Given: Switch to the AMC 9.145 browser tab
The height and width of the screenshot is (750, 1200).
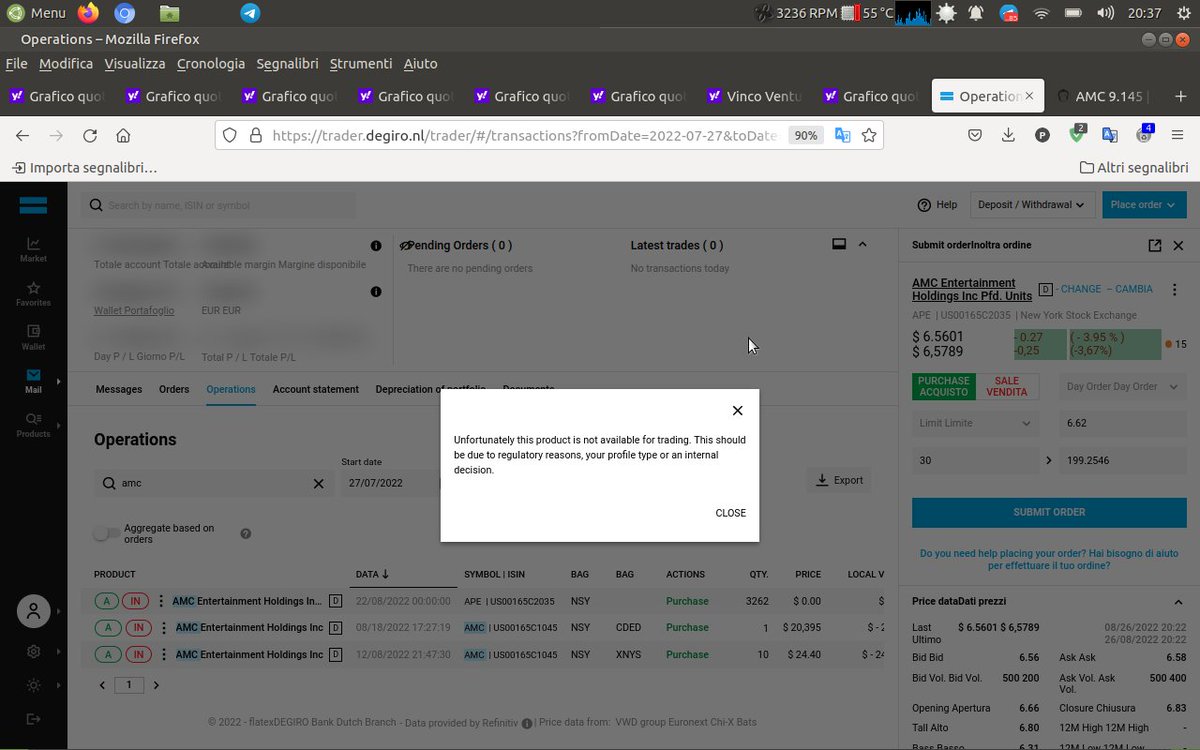Looking at the screenshot, I should [1103, 96].
